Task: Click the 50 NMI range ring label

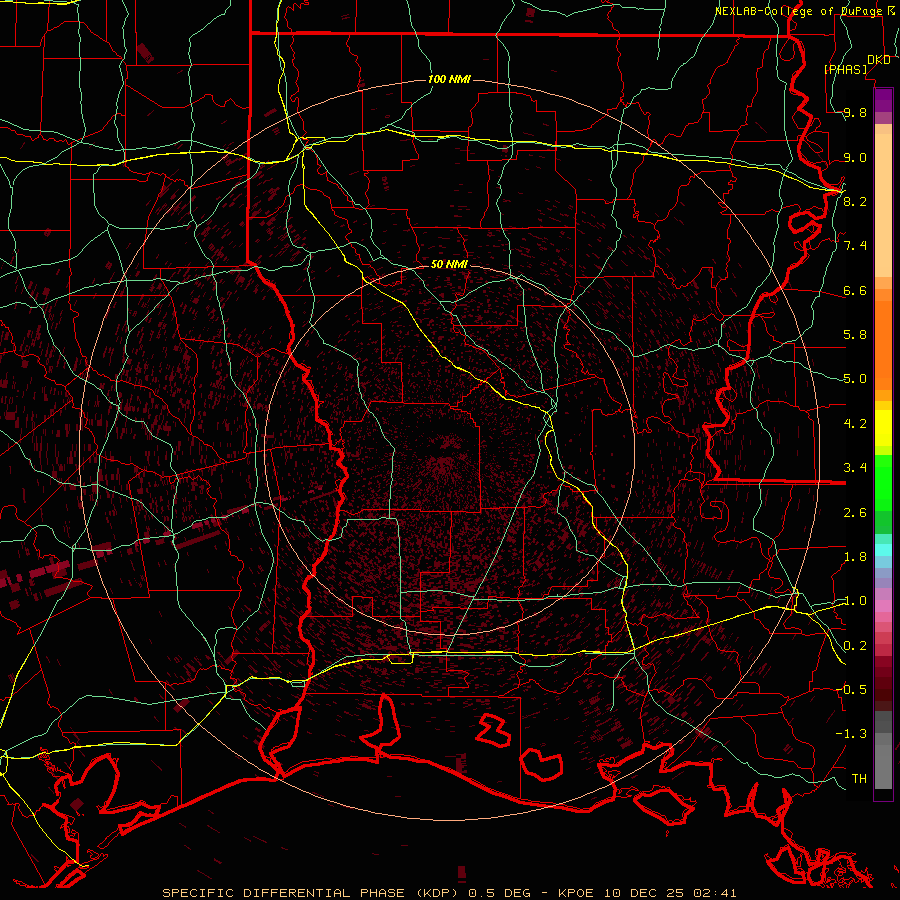Action: click(x=449, y=264)
